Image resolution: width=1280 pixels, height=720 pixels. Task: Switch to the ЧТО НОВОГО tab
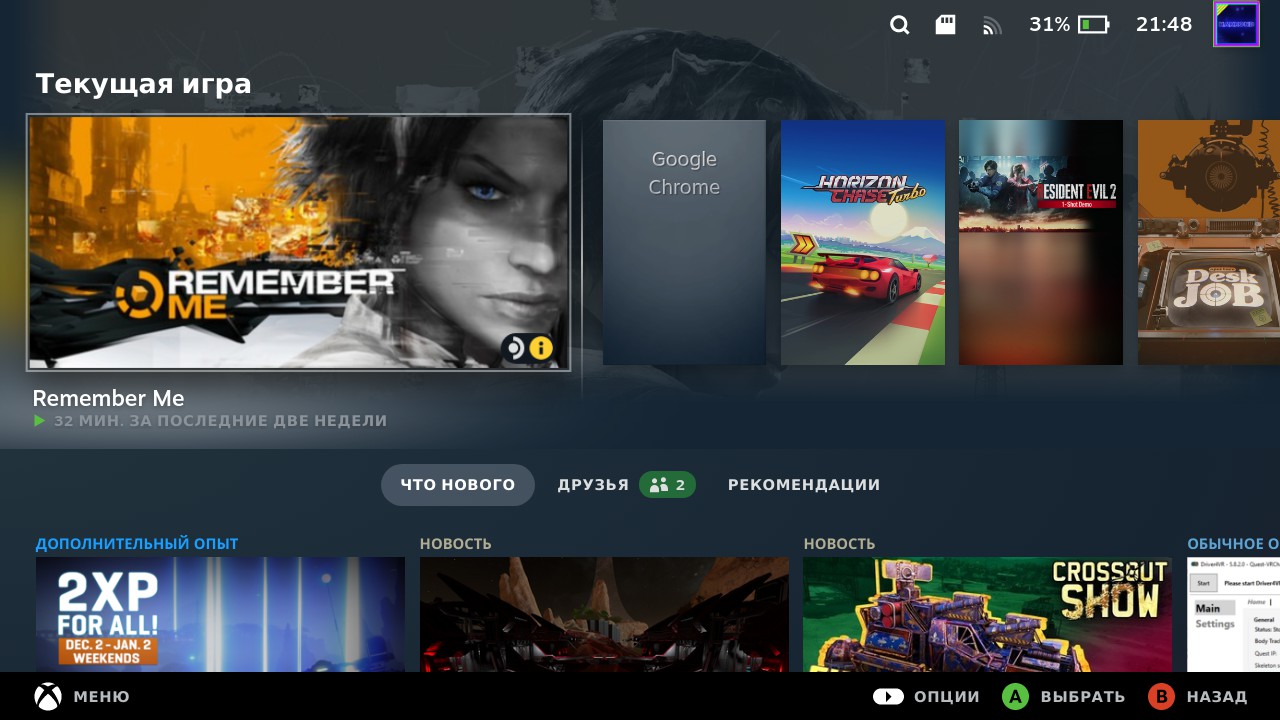pyautogui.click(x=458, y=485)
